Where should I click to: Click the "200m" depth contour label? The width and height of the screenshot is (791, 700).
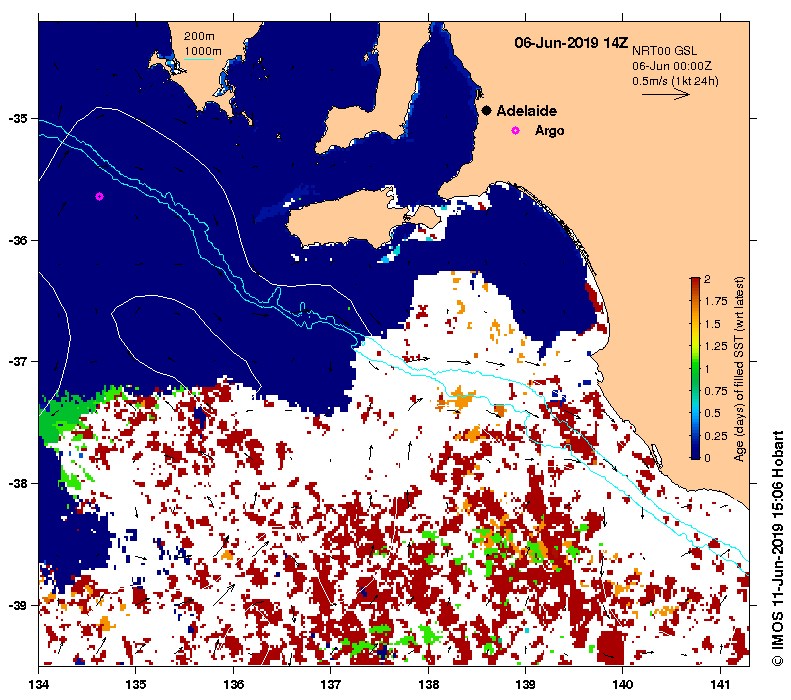click(199, 36)
